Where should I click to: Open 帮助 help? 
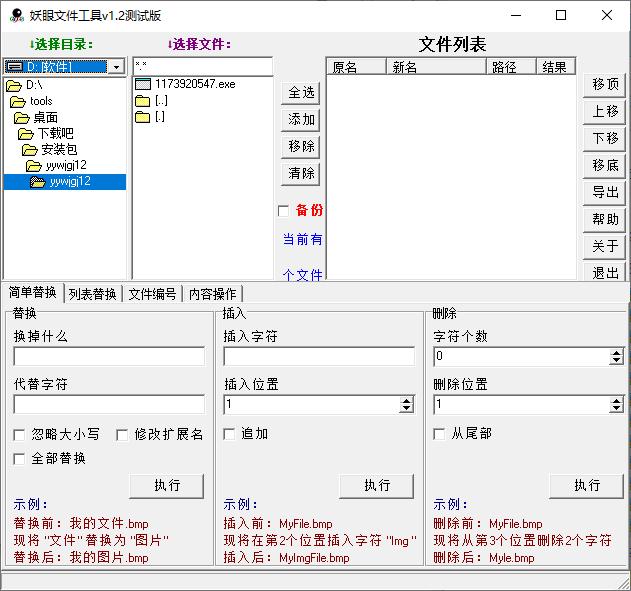tap(604, 220)
